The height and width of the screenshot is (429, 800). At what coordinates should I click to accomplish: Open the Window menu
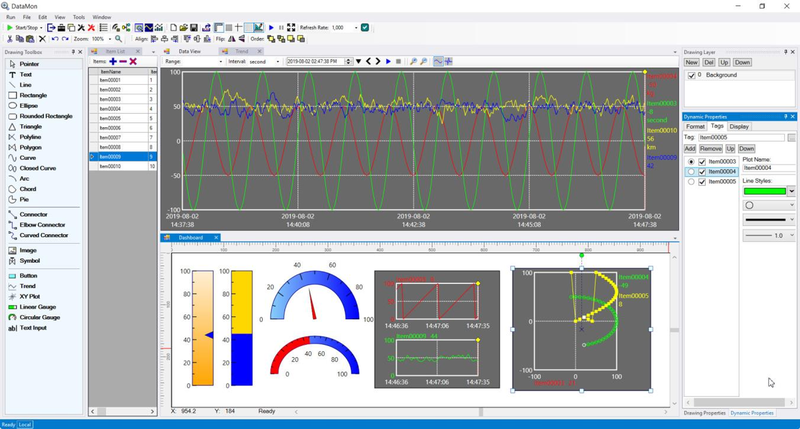[102, 17]
